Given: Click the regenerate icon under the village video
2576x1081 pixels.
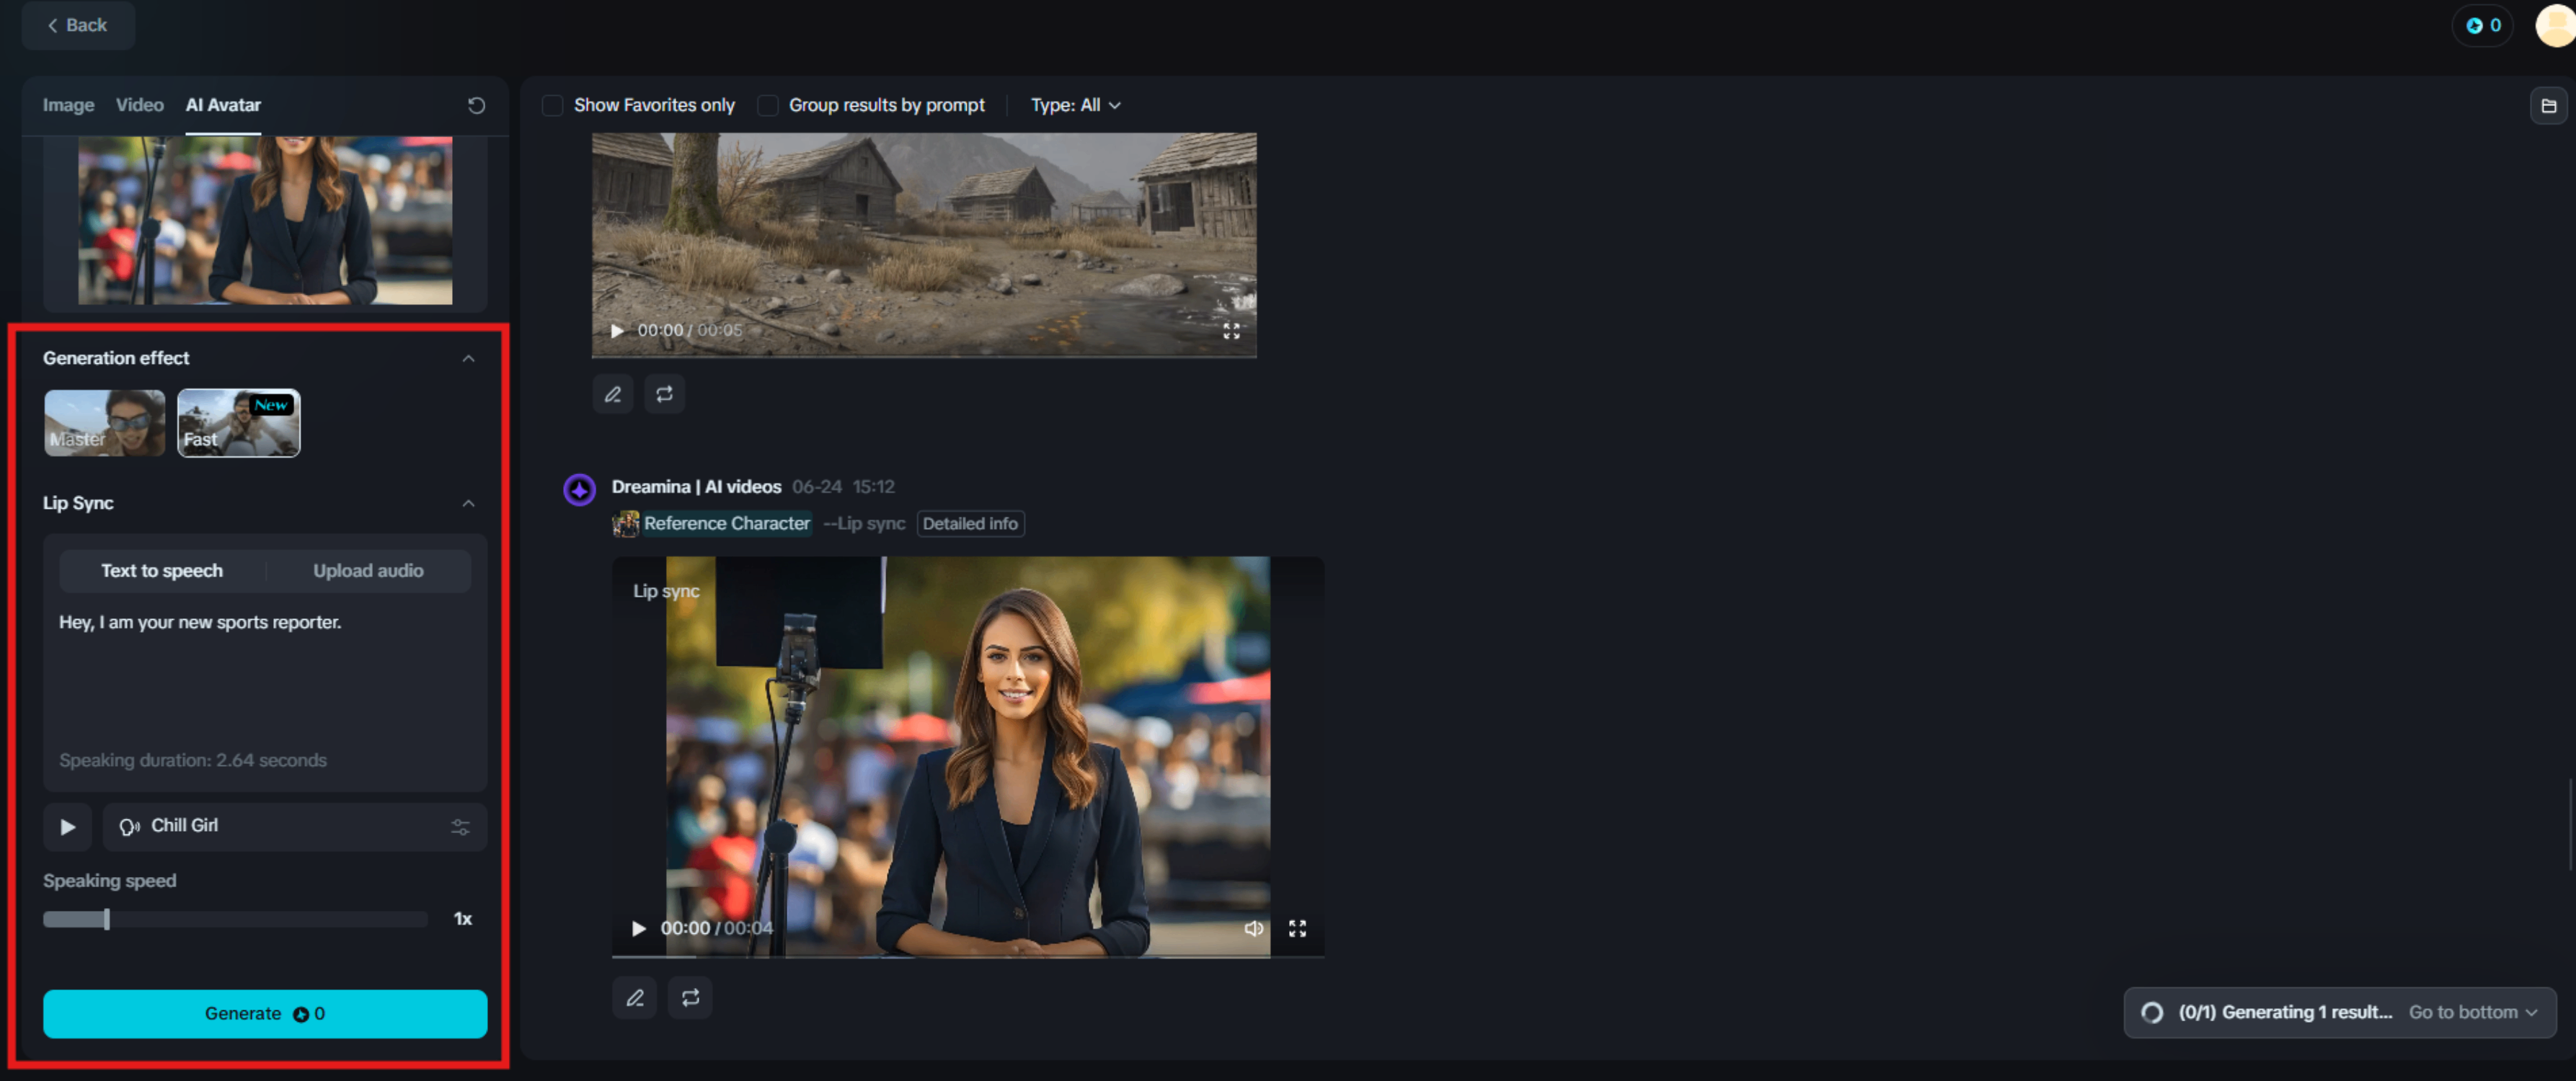Looking at the screenshot, I should 664,394.
